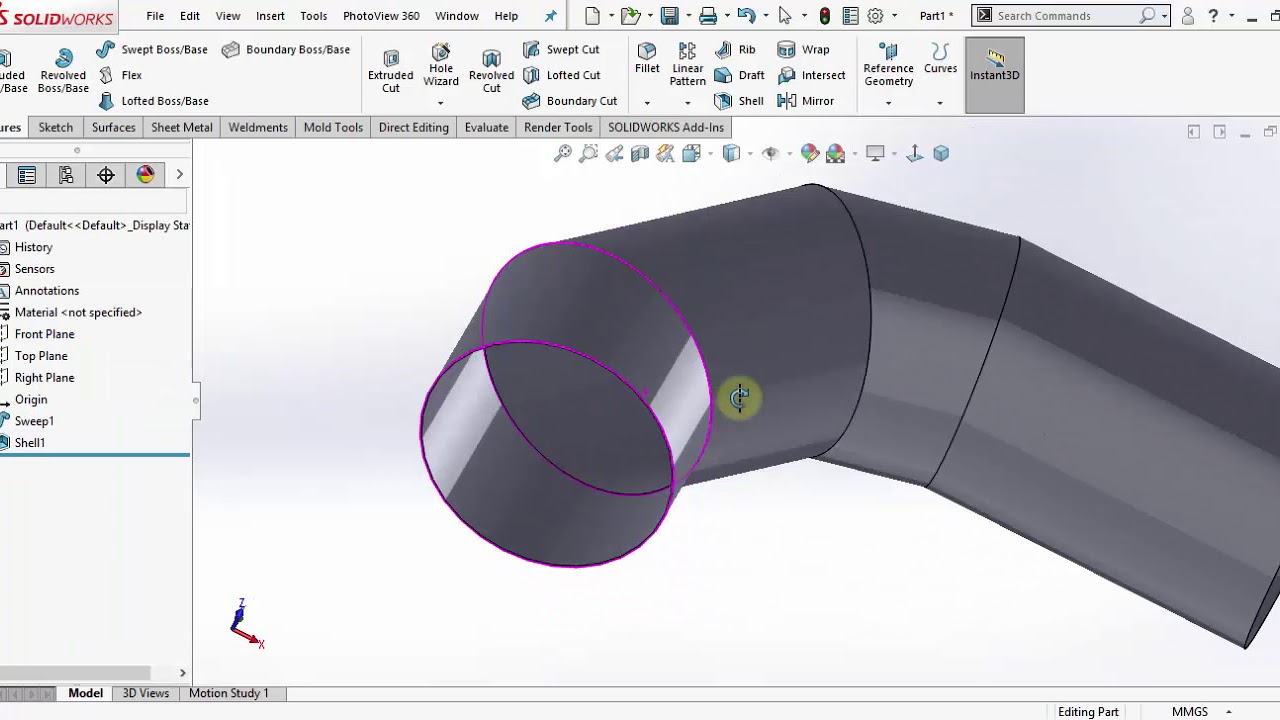The image size is (1280, 720).
Task: Switch to the Sheet Metal tab
Action: click(182, 127)
